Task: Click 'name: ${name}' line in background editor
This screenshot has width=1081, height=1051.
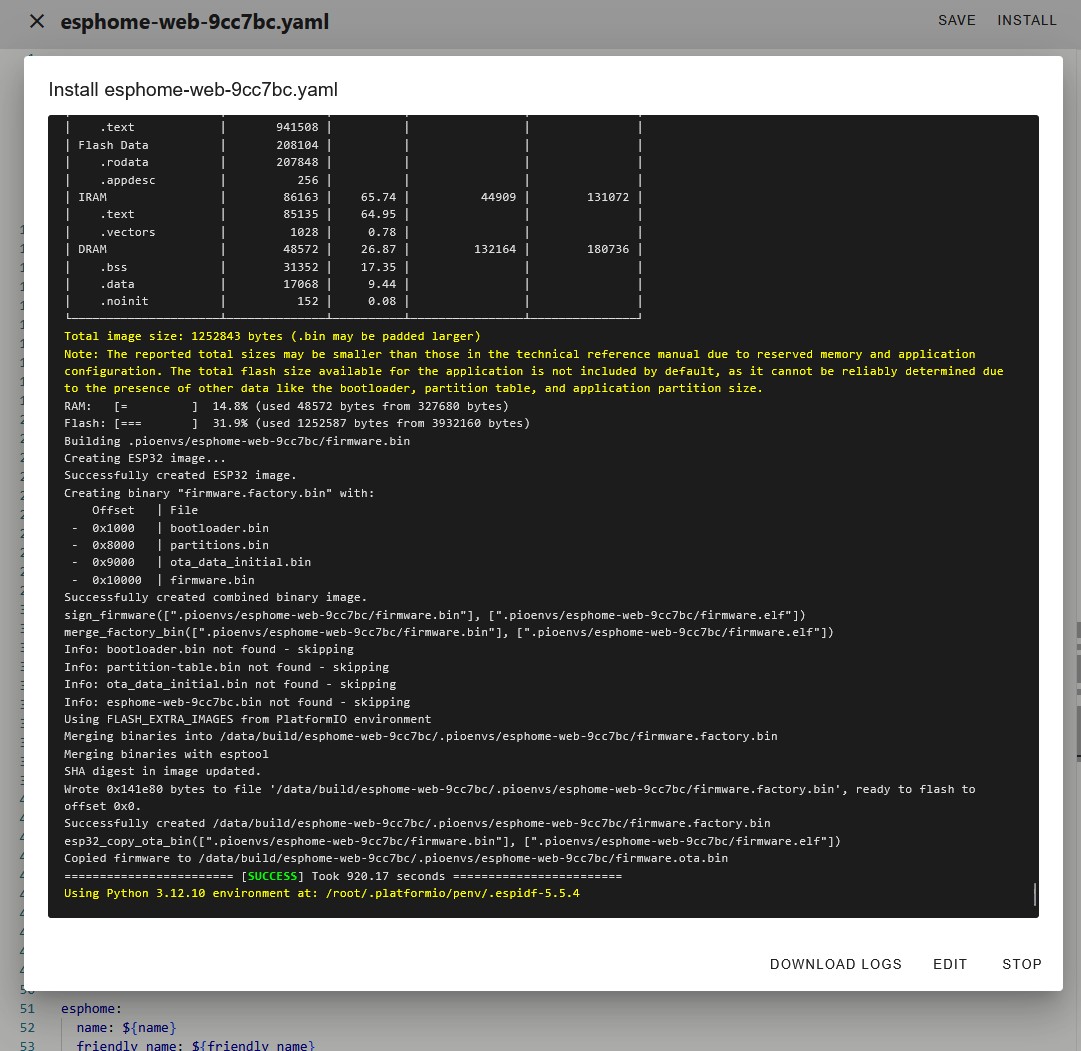Action: [x=126, y=1028]
